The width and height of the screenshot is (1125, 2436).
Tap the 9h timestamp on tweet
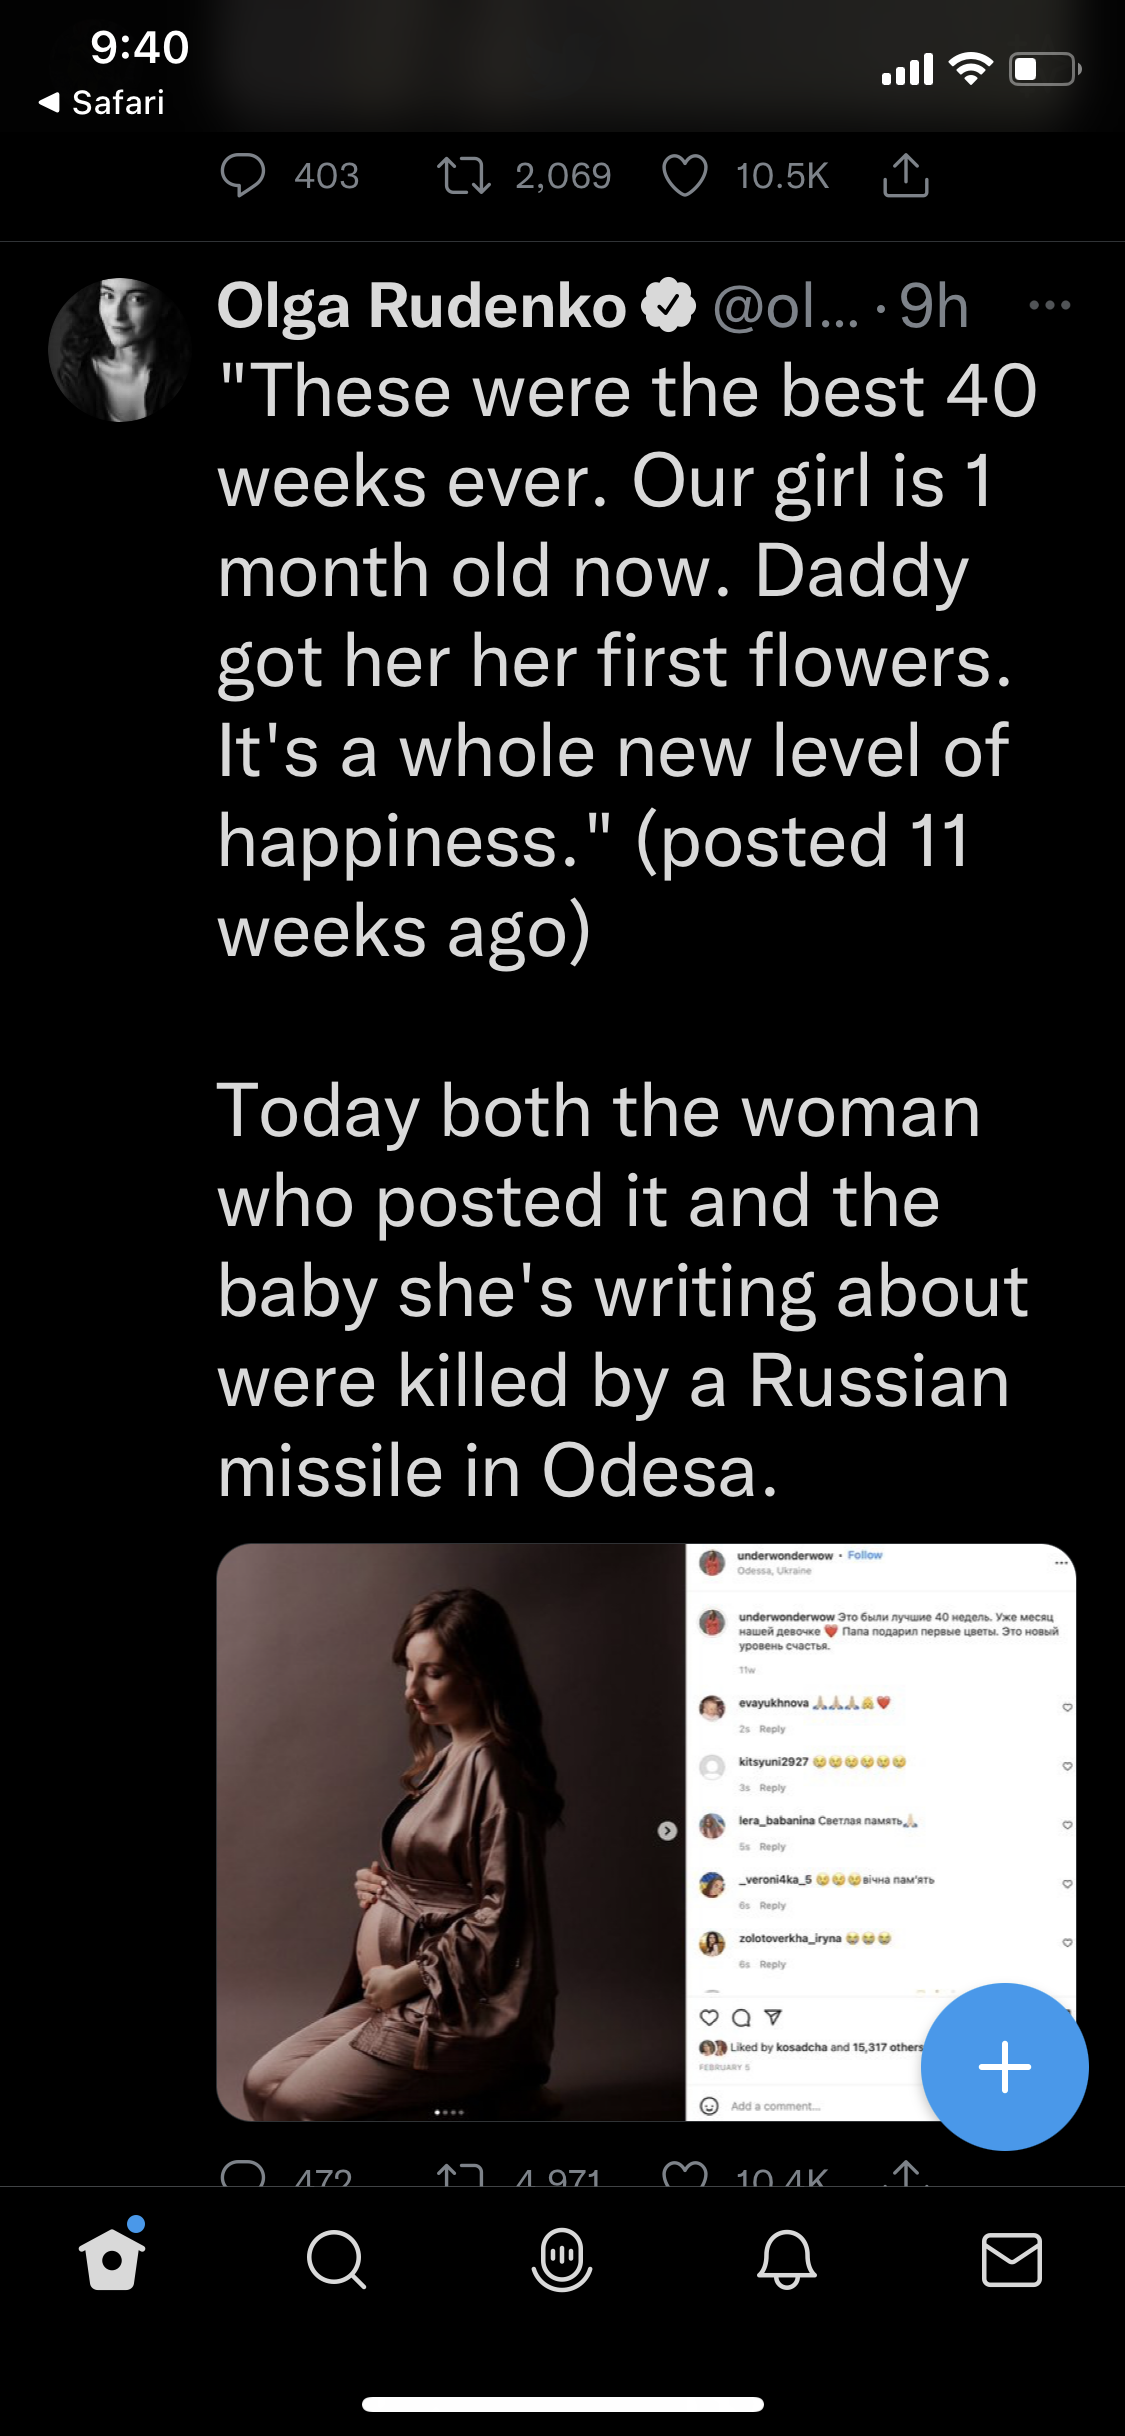[x=934, y=306]
